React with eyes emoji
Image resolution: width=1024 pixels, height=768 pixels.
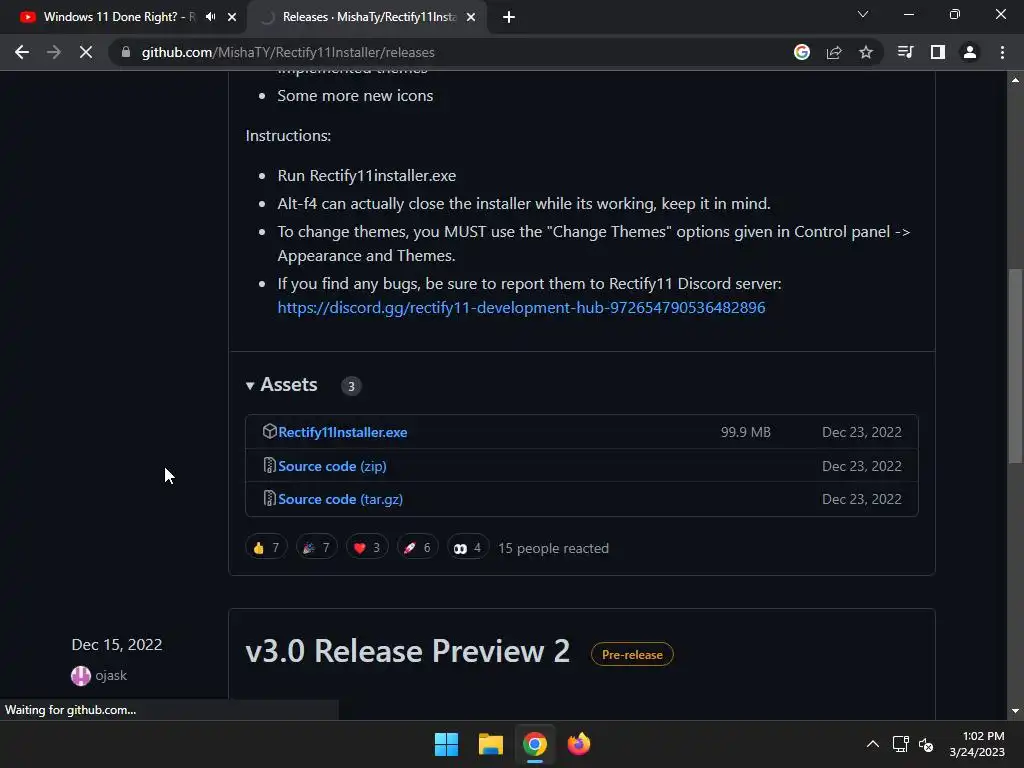[x=468, y=547]
